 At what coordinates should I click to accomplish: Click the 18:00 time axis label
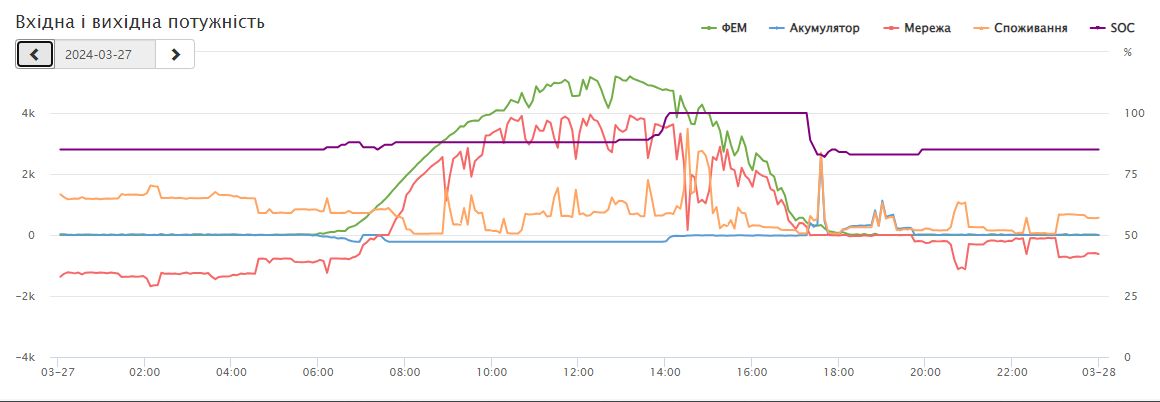point(838,372)
